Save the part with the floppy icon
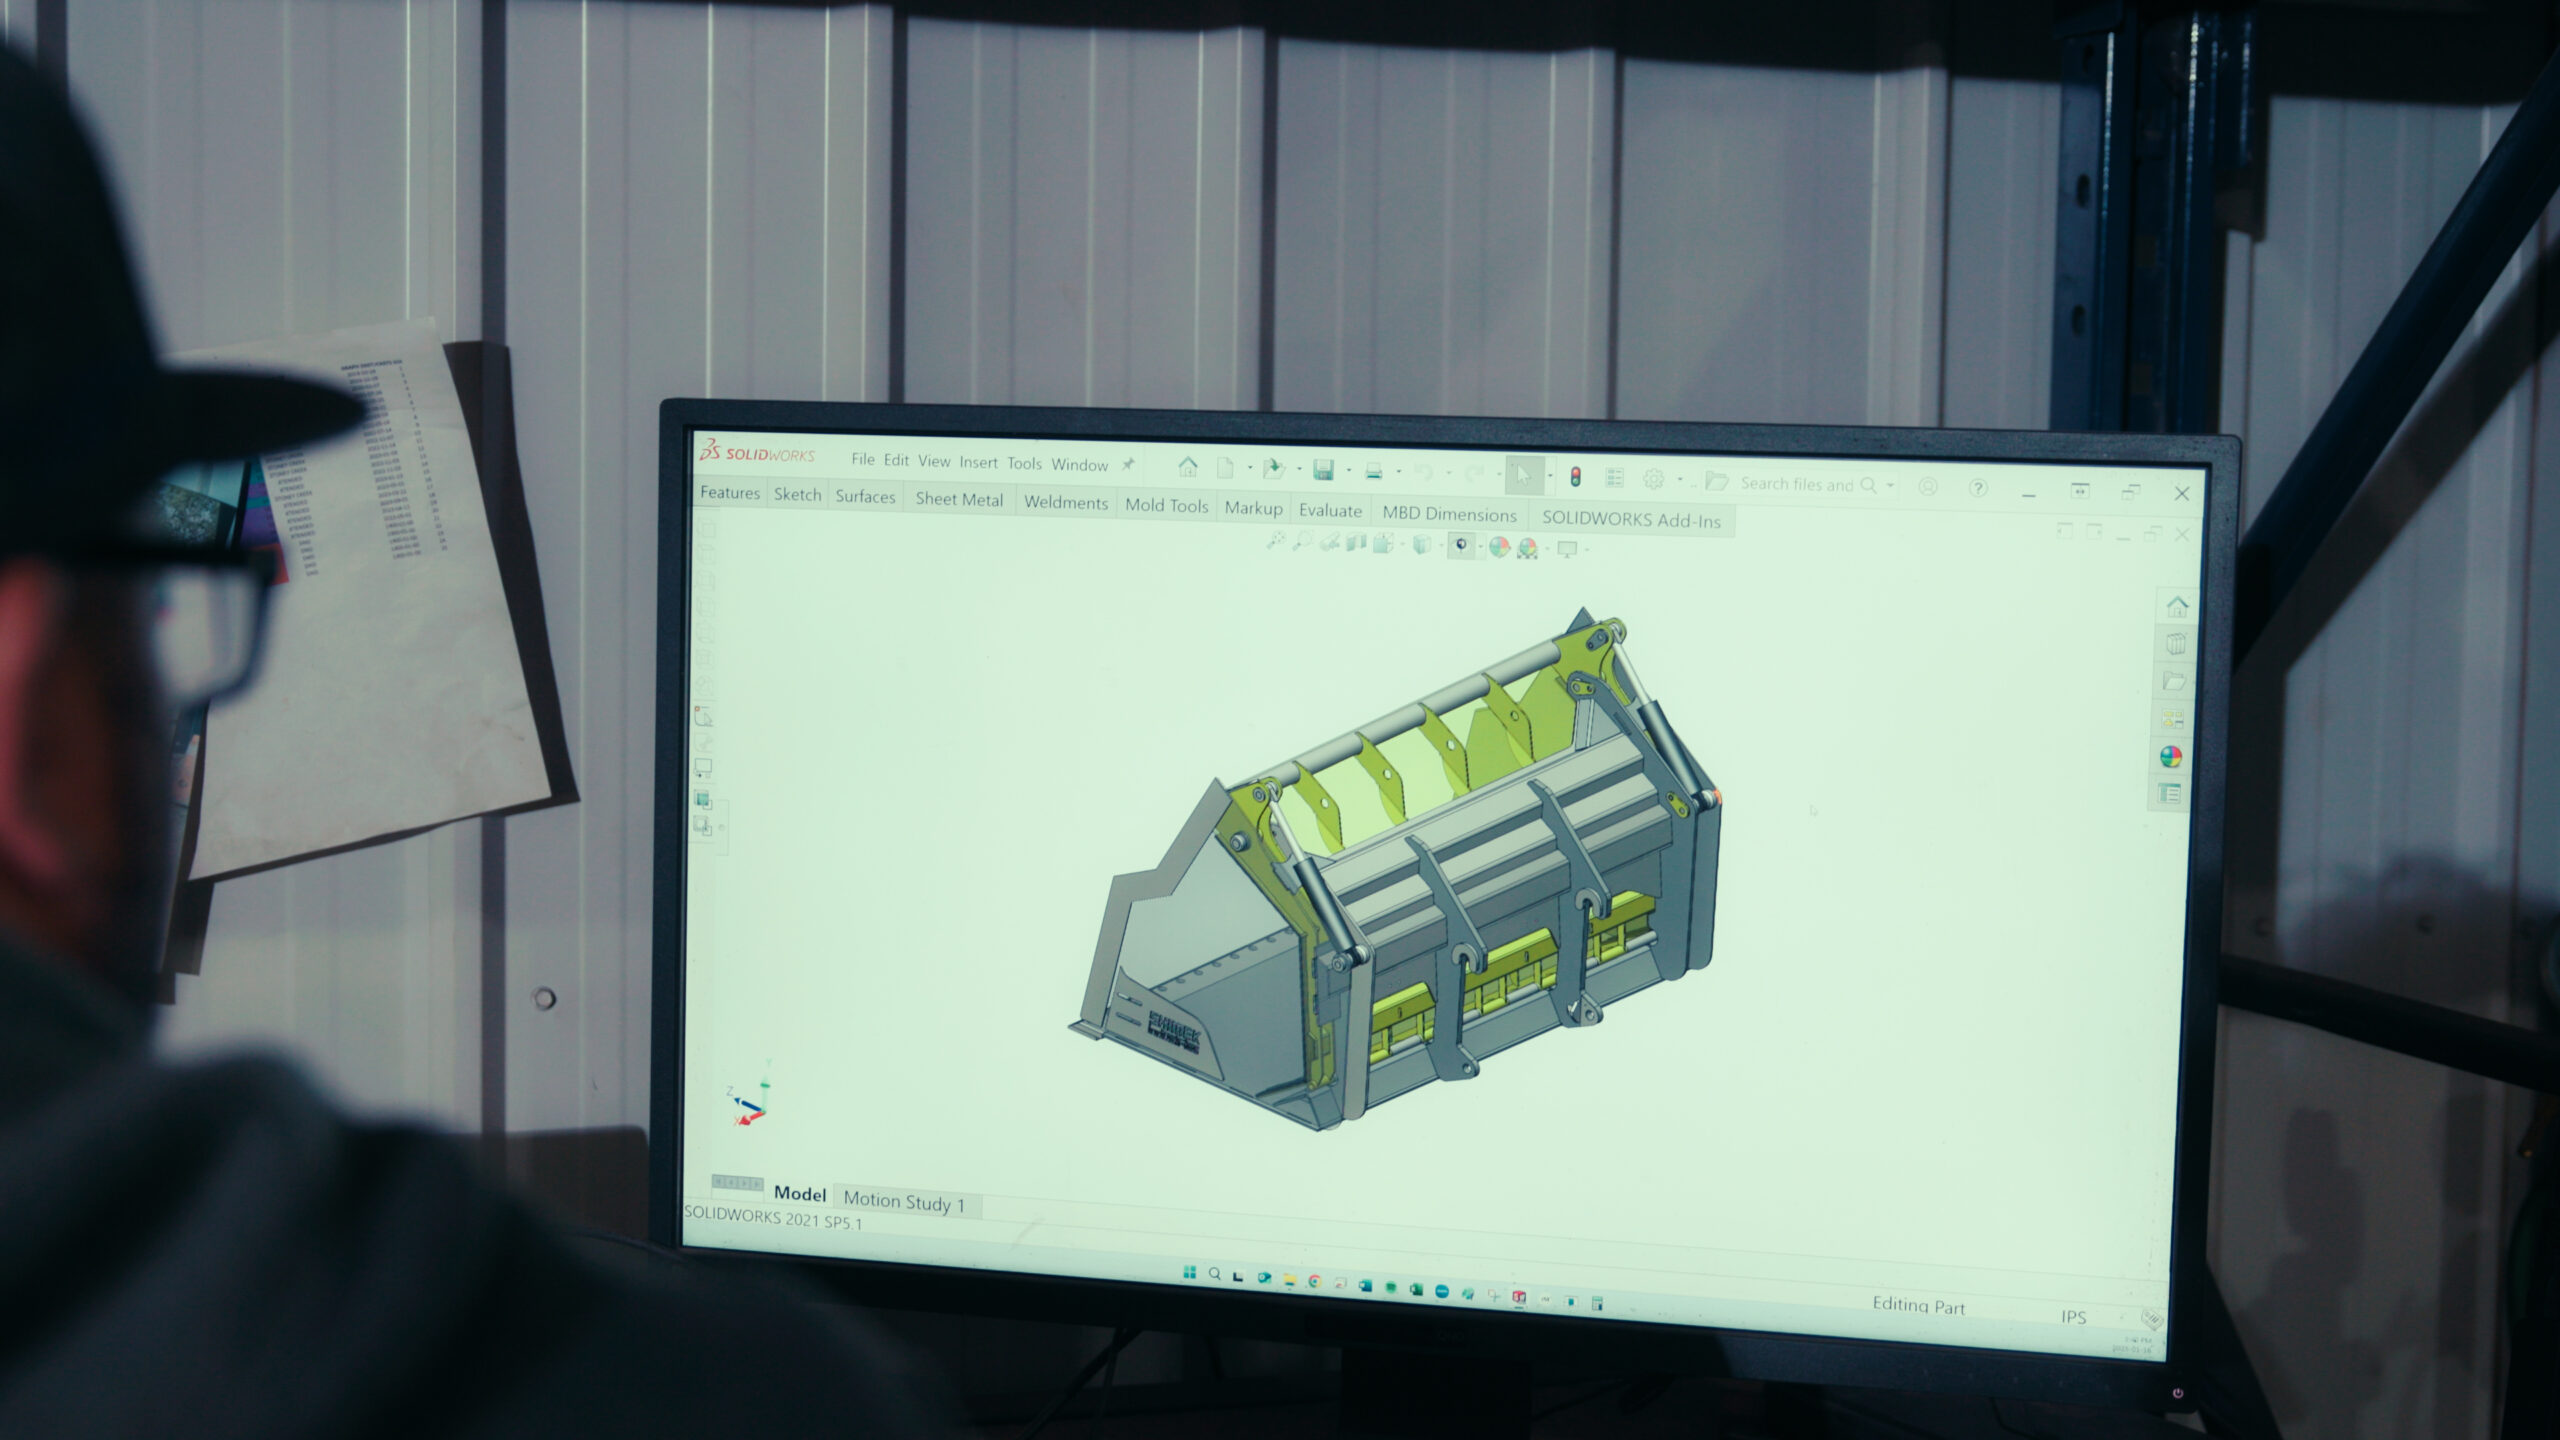The height and width of the screenshot is (1440, 2560). coord(1323,470)
